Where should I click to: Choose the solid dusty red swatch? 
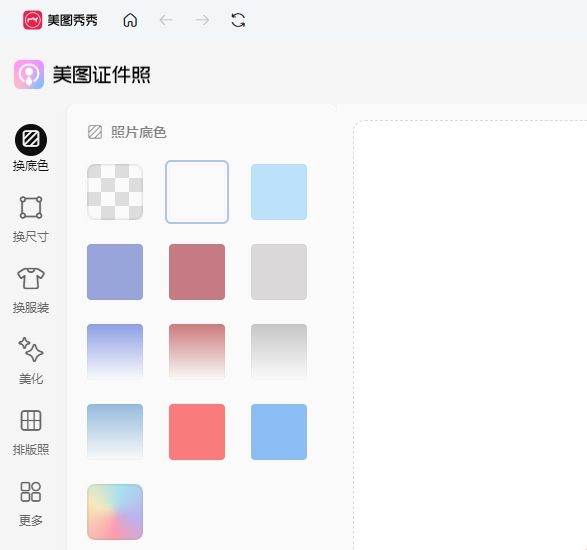click(x=197, y=272)
